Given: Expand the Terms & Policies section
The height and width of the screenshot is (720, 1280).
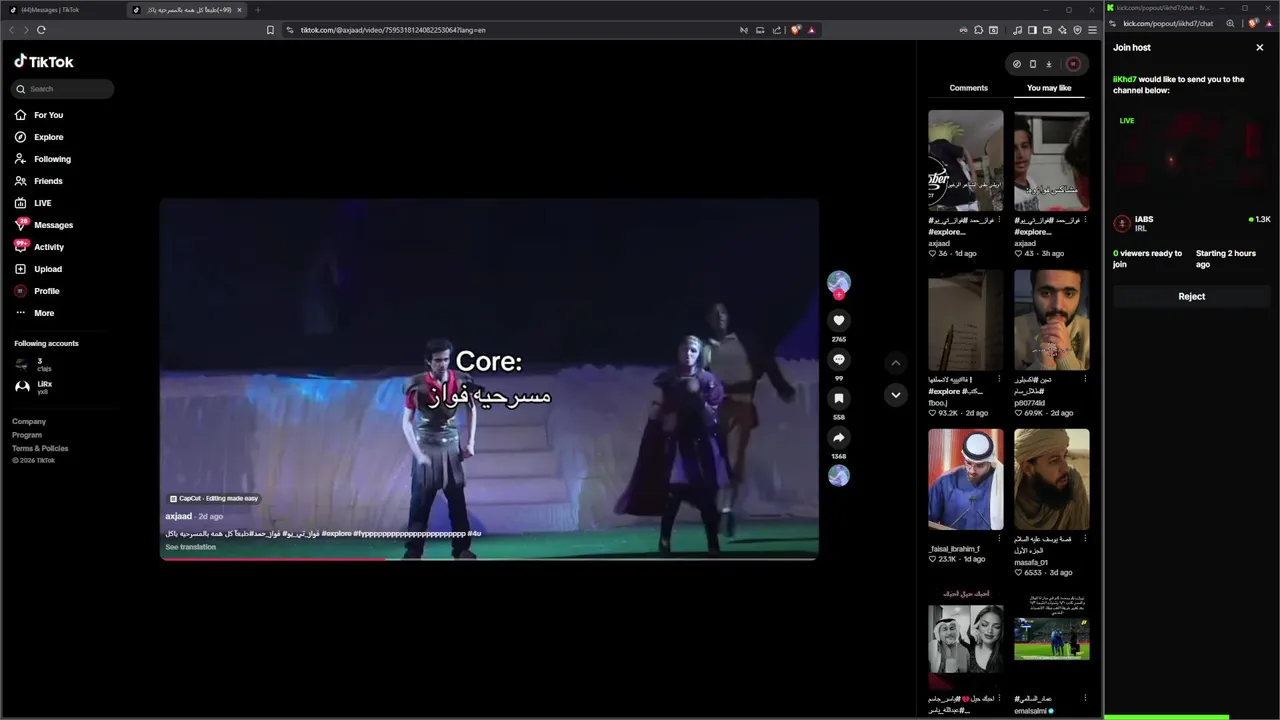Looking at the screenshot, I should click(x=40, y=448).
